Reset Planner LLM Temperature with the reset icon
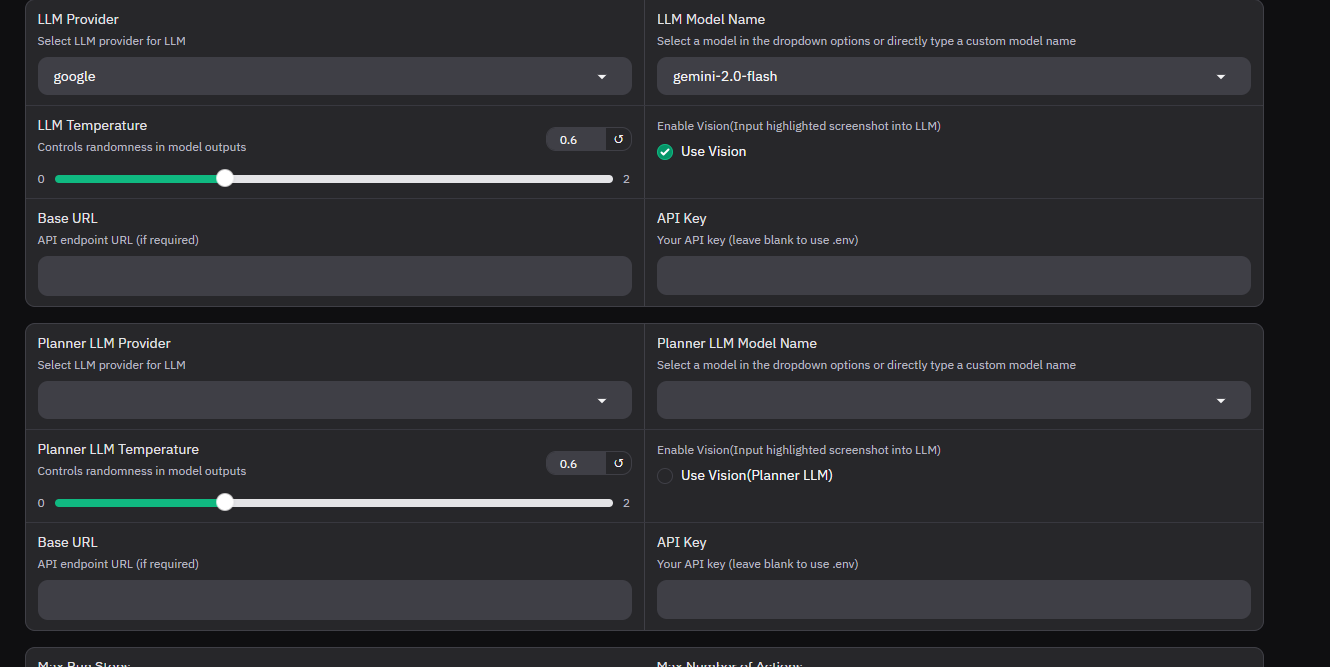The image size is (1330, 667). [x=618, y=464]
